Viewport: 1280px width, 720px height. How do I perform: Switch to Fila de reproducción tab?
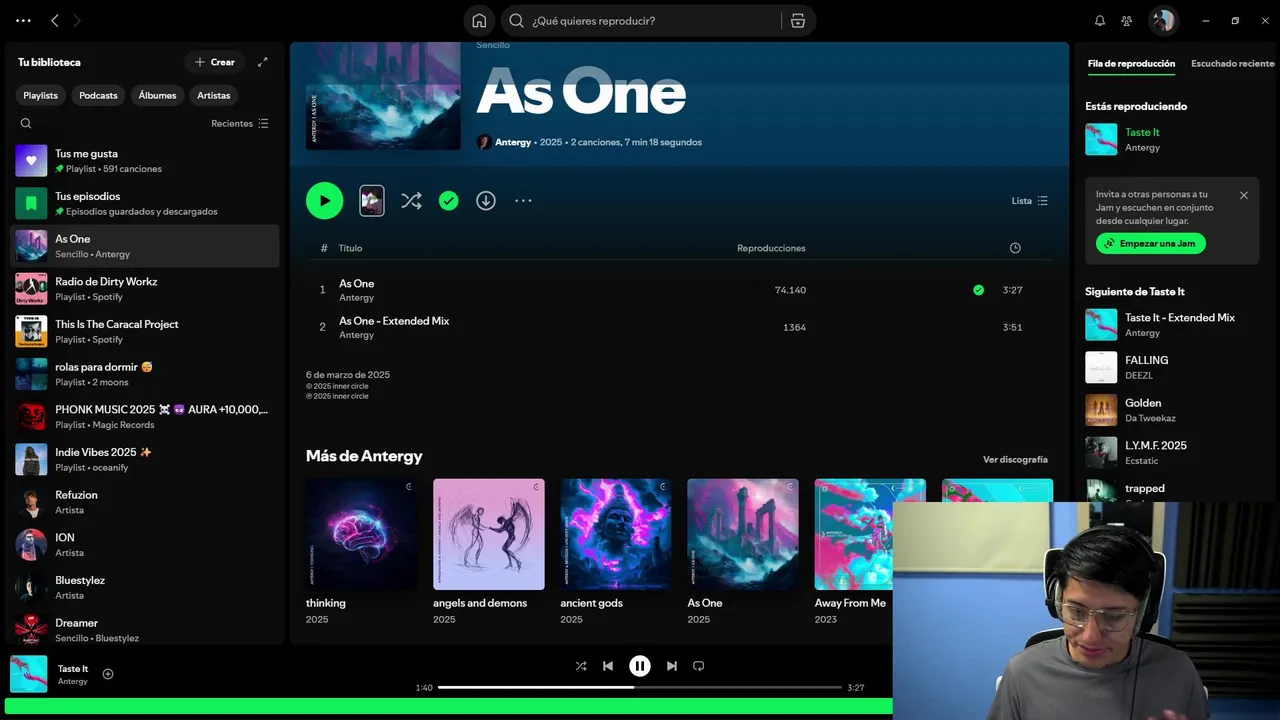click(x=1131, y=63)
